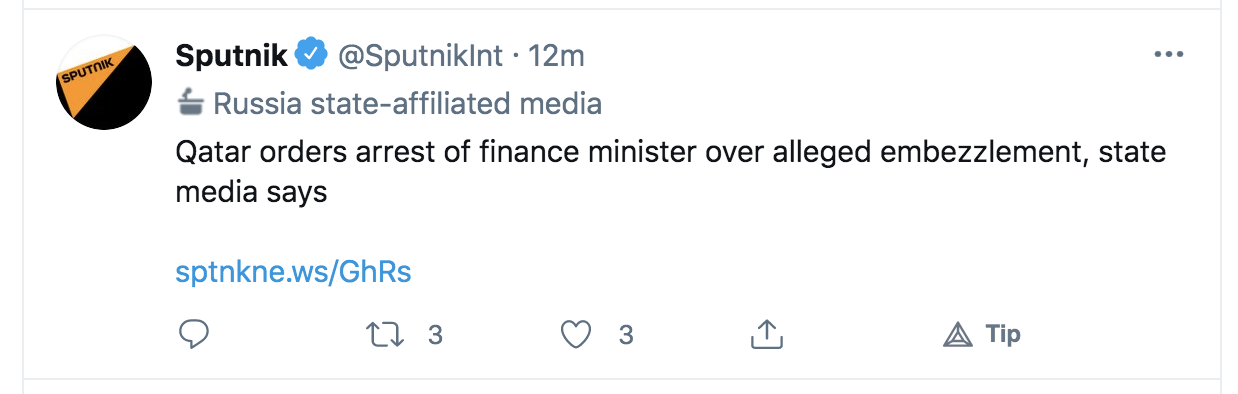1238x394 pixels.
Task: Click the like count of 3
Action: pos(626,334)
